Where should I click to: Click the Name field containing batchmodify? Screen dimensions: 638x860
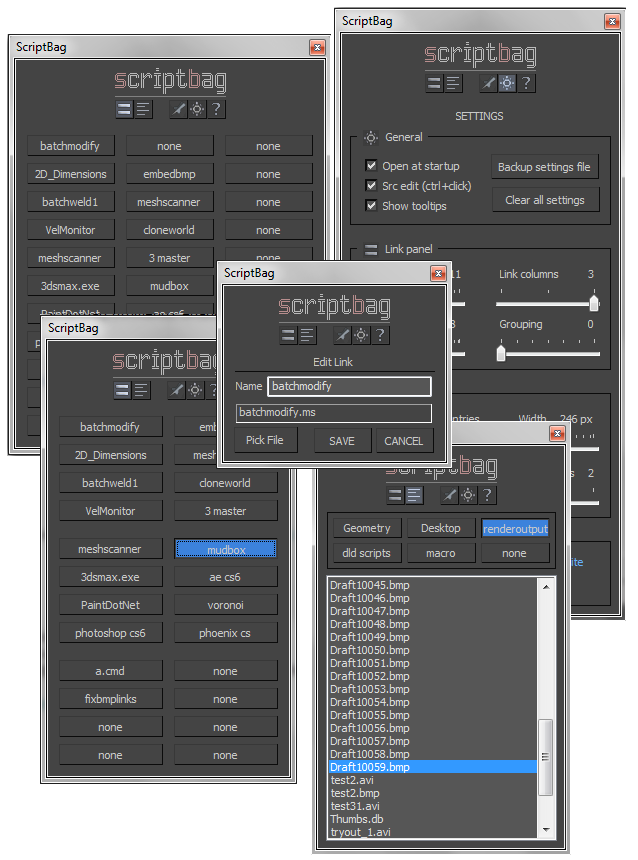pos(349,386)
